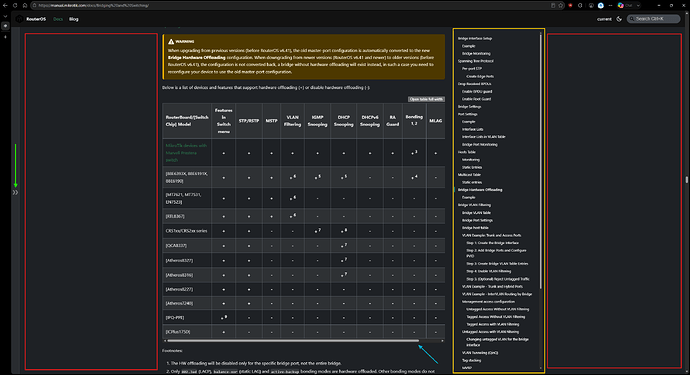Jump to 'Bridge VLAN Filtering' in contents
Viewport: 690px width, 375px height.
pyautogui.click(x=474, y=205)
